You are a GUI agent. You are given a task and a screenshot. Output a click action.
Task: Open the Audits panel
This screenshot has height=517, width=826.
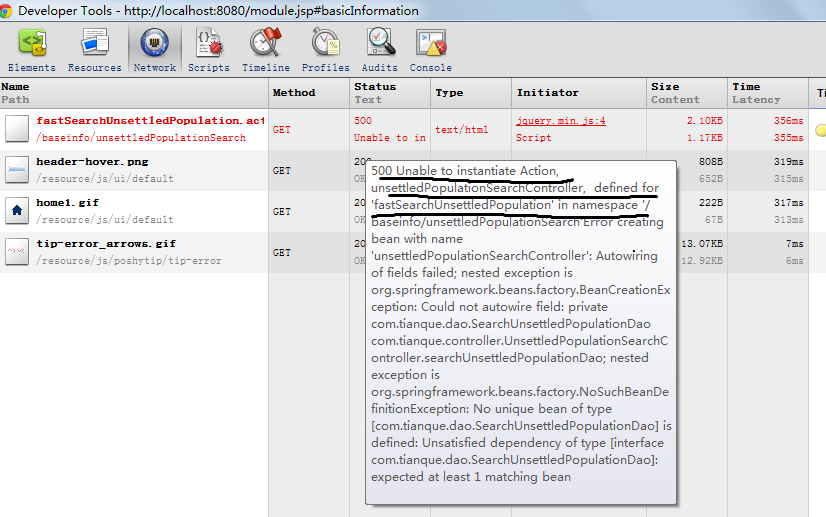click(x=380, y=51)
